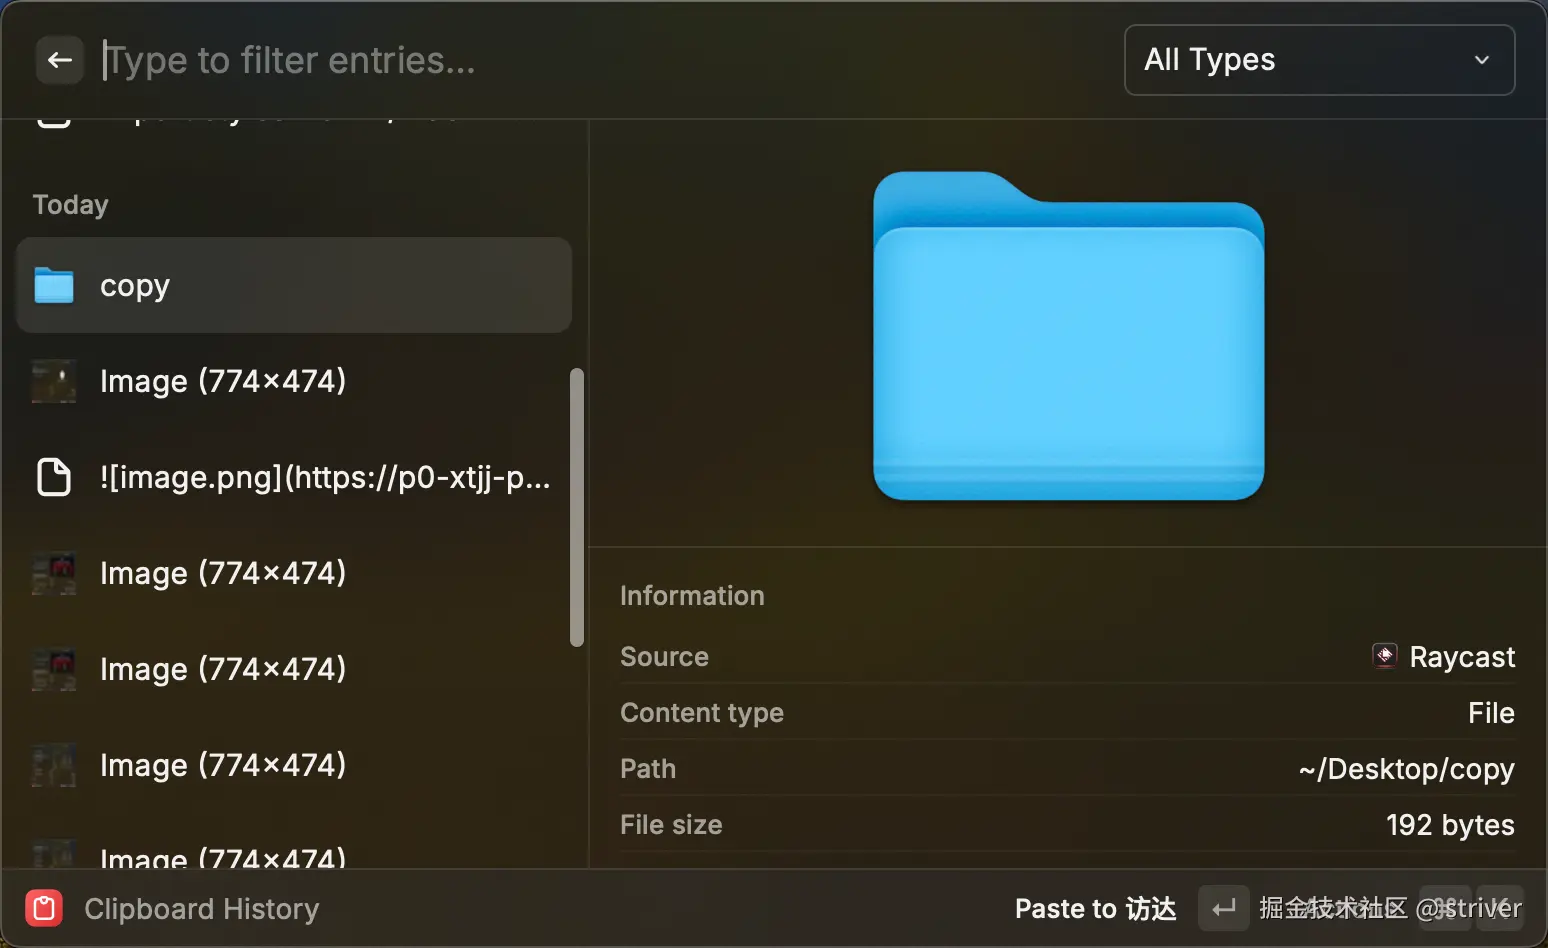Focus the filter entries search field
This screenshot has width=1548, height=948.
click(600, 60)
